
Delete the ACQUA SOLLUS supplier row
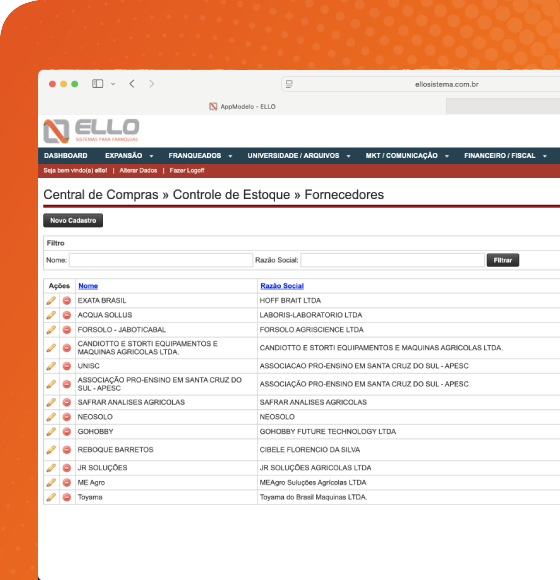[67, 315]
